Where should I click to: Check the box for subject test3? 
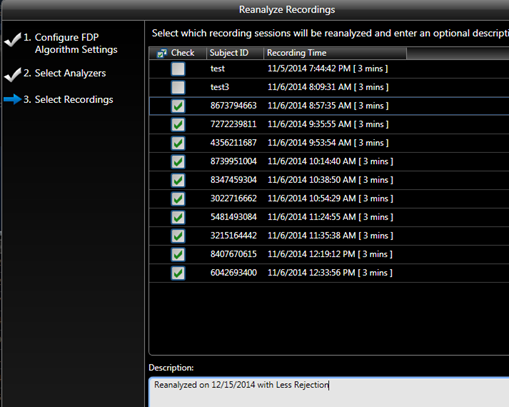pyautogui.click(x=178, y=87)
